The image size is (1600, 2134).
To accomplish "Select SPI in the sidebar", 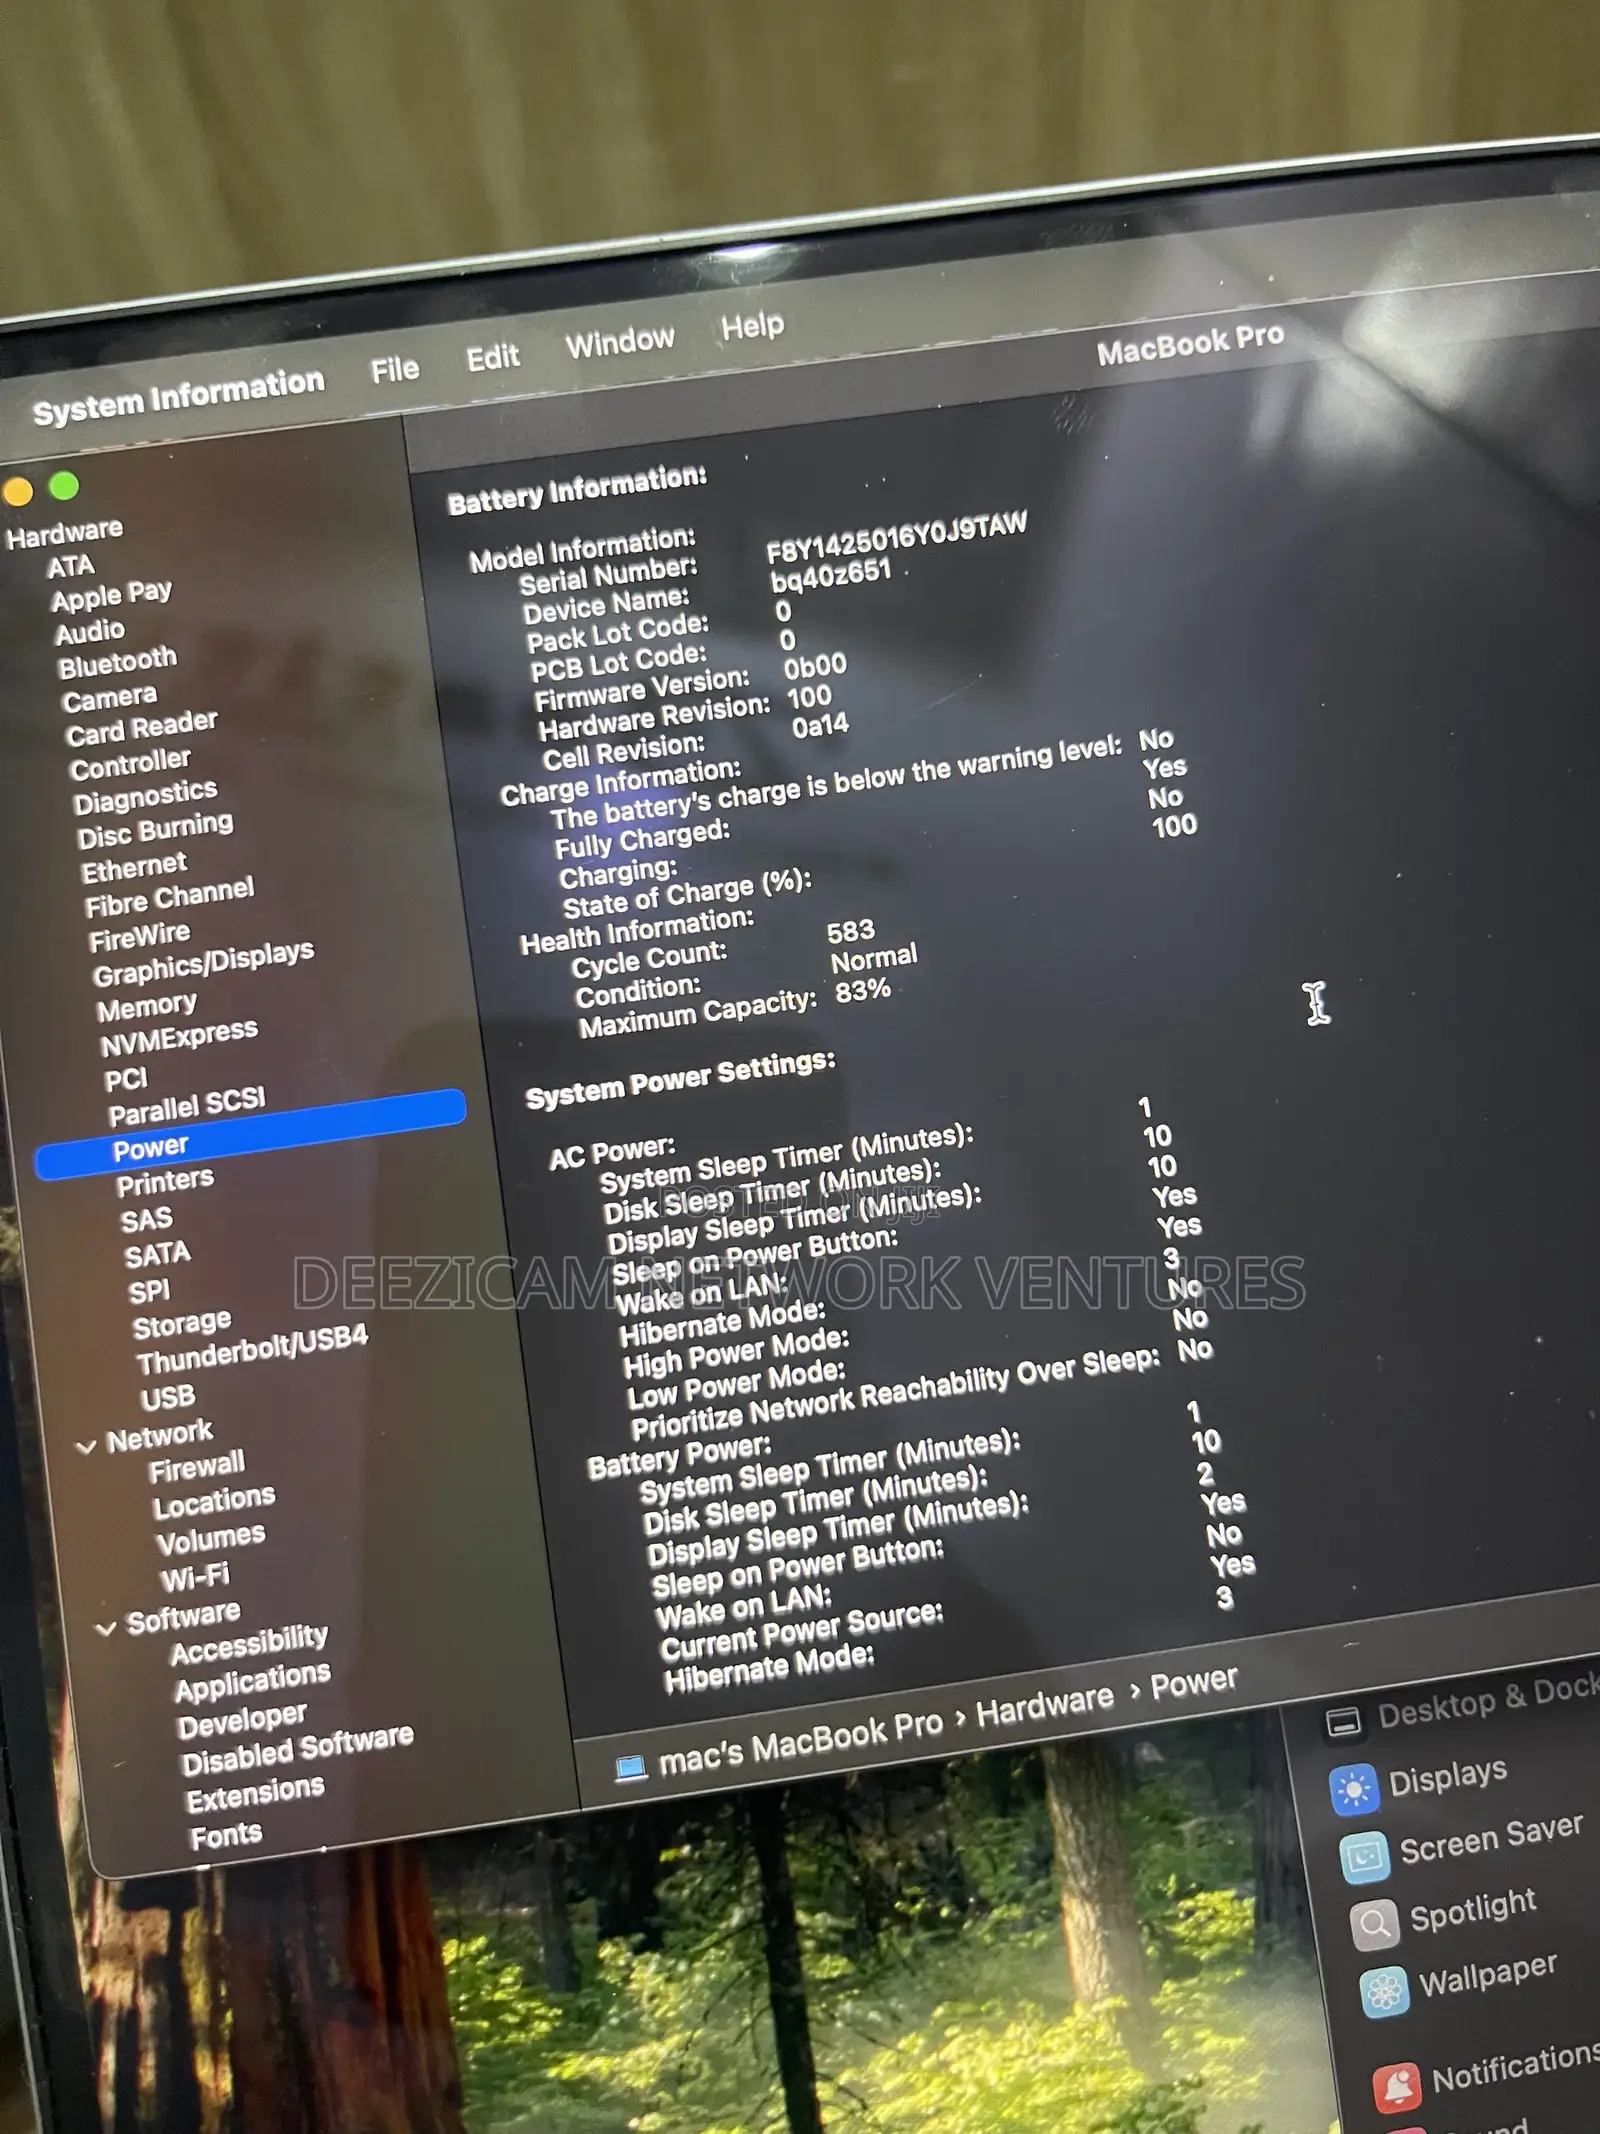I will [149, 1291].
